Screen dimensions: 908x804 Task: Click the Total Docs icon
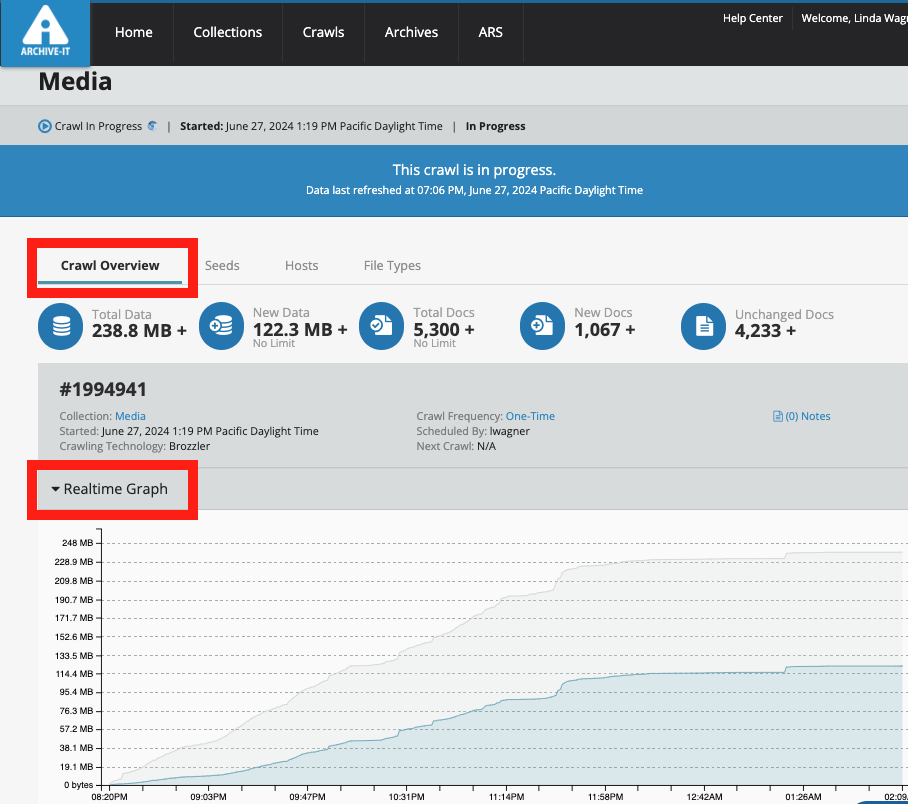point(382,326)
